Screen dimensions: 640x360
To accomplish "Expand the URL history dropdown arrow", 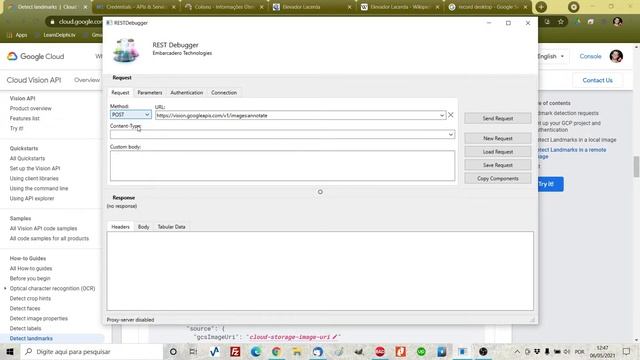I will pyautogui.click(x=442, y=116).
